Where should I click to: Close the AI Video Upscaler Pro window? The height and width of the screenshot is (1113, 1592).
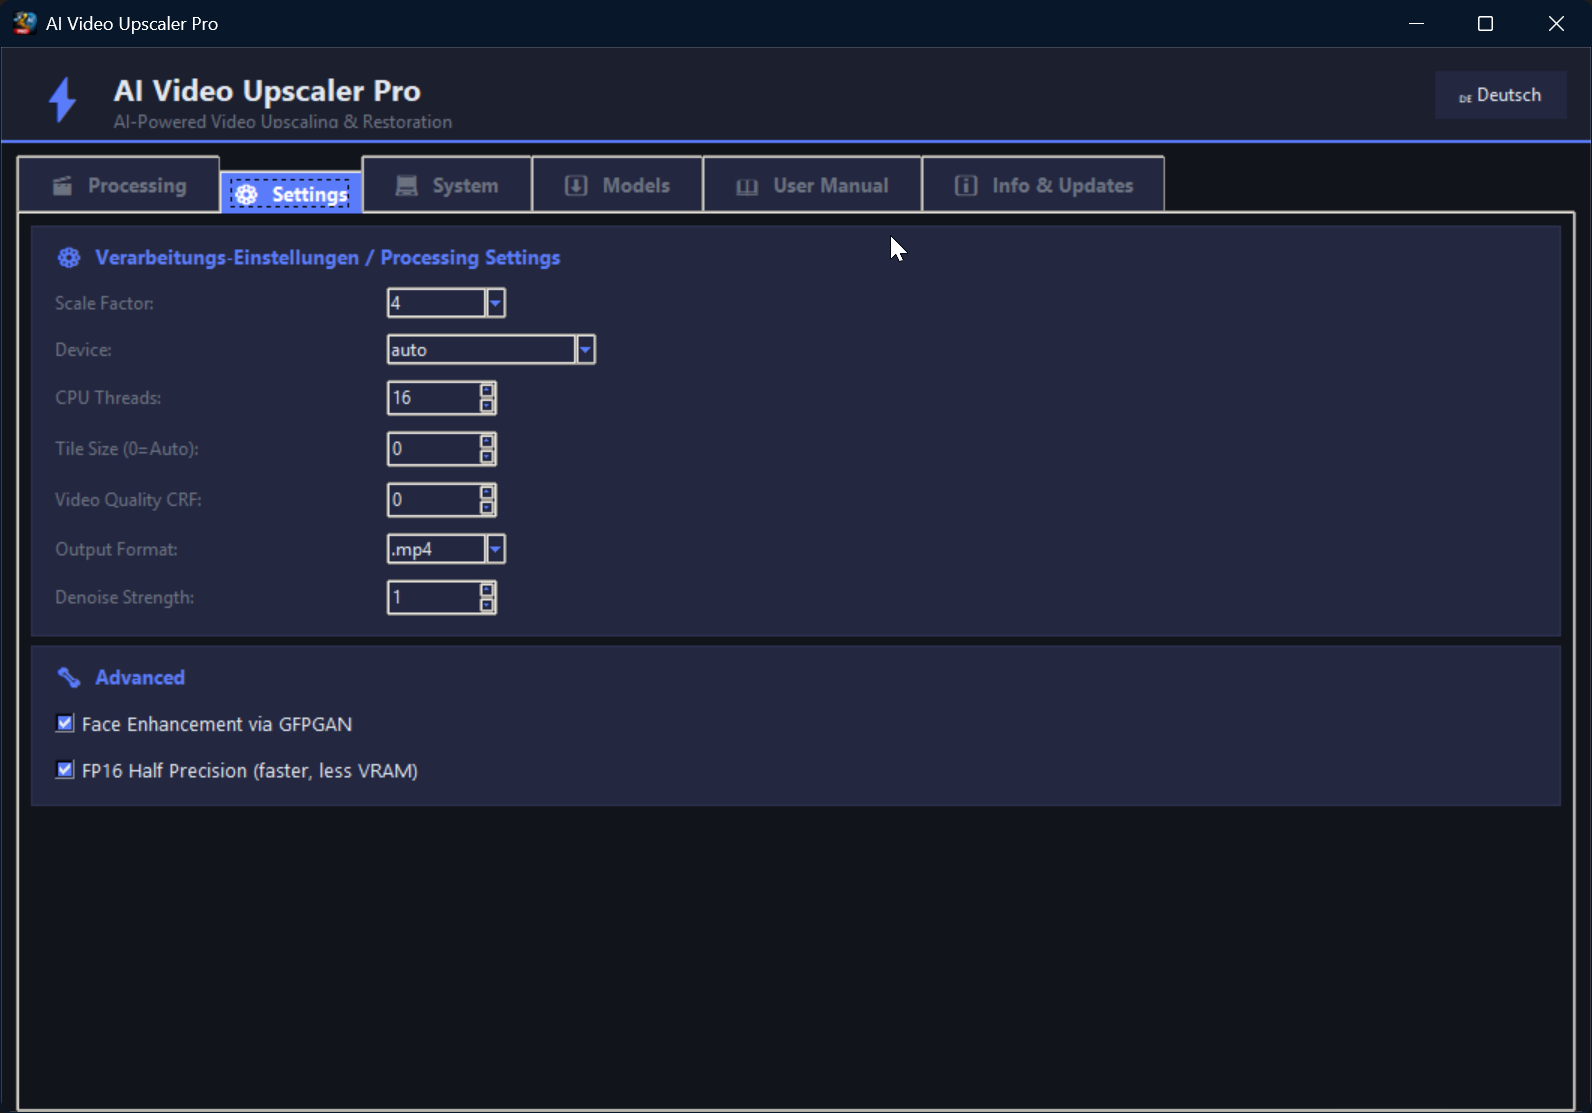pyautogui.click(x=1556, y=23)
